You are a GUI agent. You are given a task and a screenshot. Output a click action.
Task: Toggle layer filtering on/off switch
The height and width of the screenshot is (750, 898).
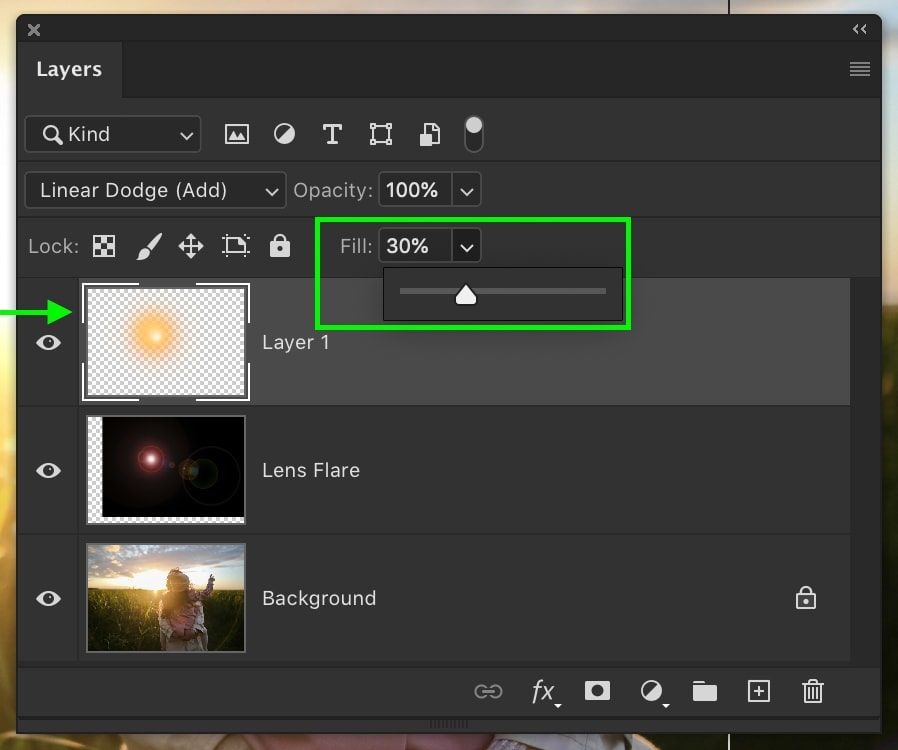tap(474, 135)
